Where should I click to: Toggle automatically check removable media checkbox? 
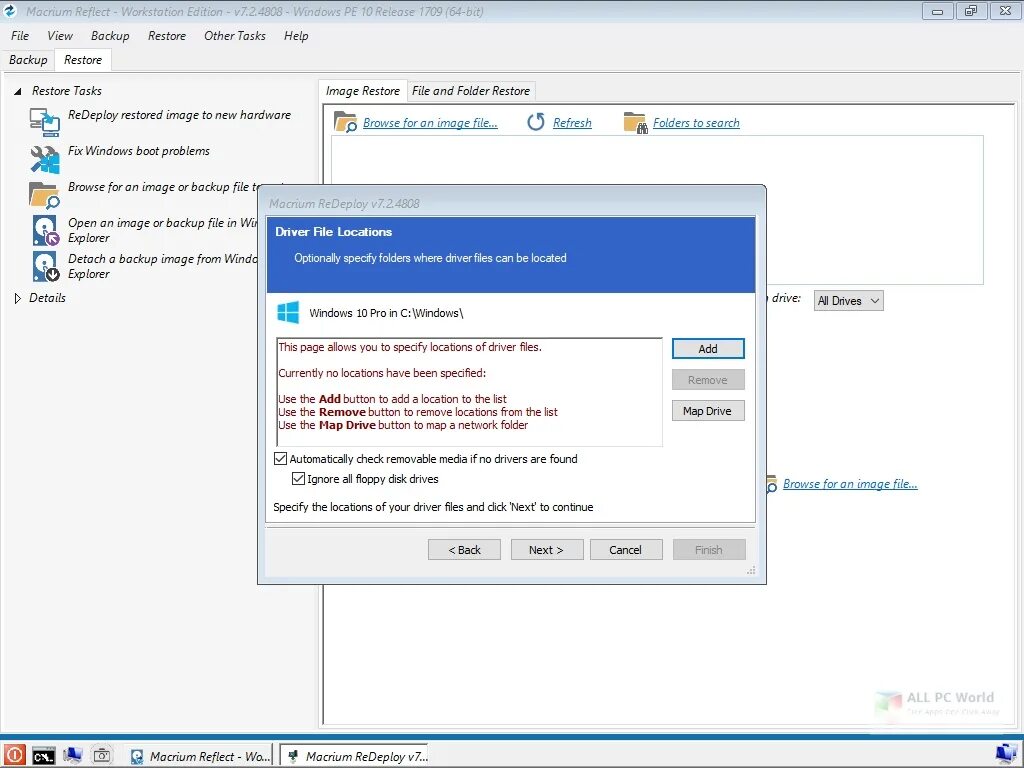280,458
